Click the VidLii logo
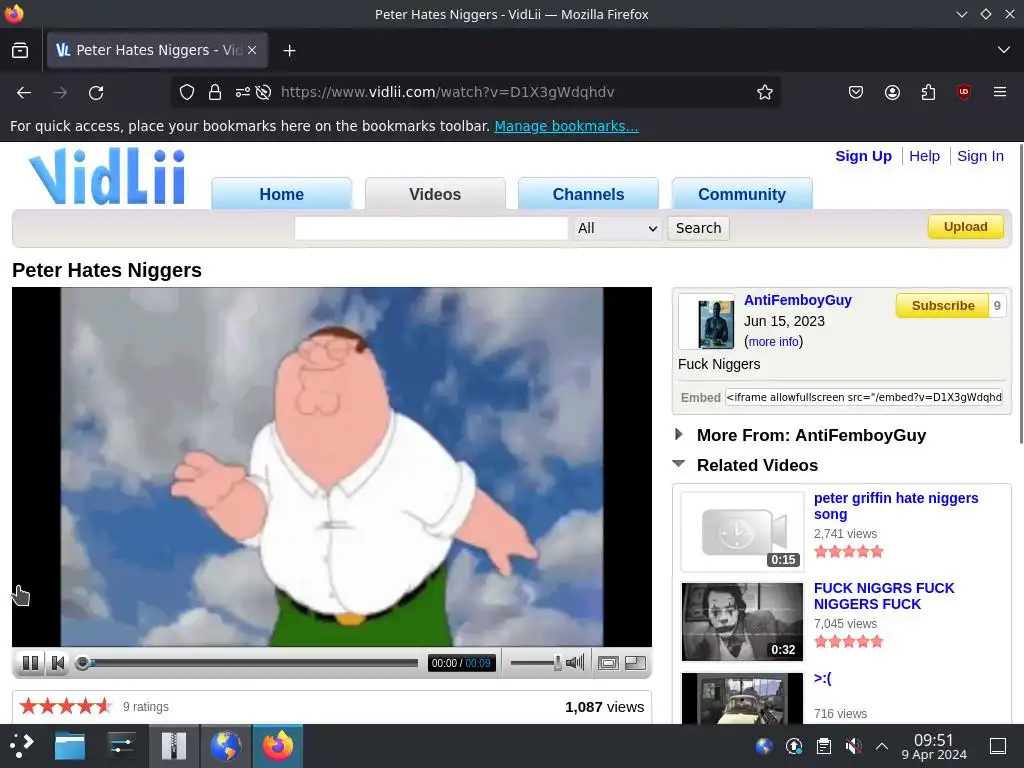Image resolution: width=1024 pixels, height=768 pixels. pyautogui.click(x=108, y=176)
